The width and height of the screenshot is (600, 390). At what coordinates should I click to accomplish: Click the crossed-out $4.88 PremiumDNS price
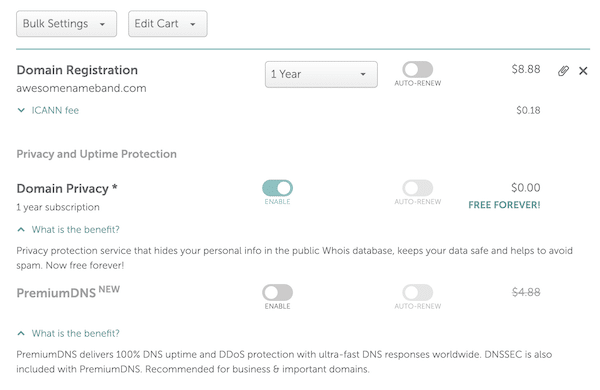(x=526, y=292)
